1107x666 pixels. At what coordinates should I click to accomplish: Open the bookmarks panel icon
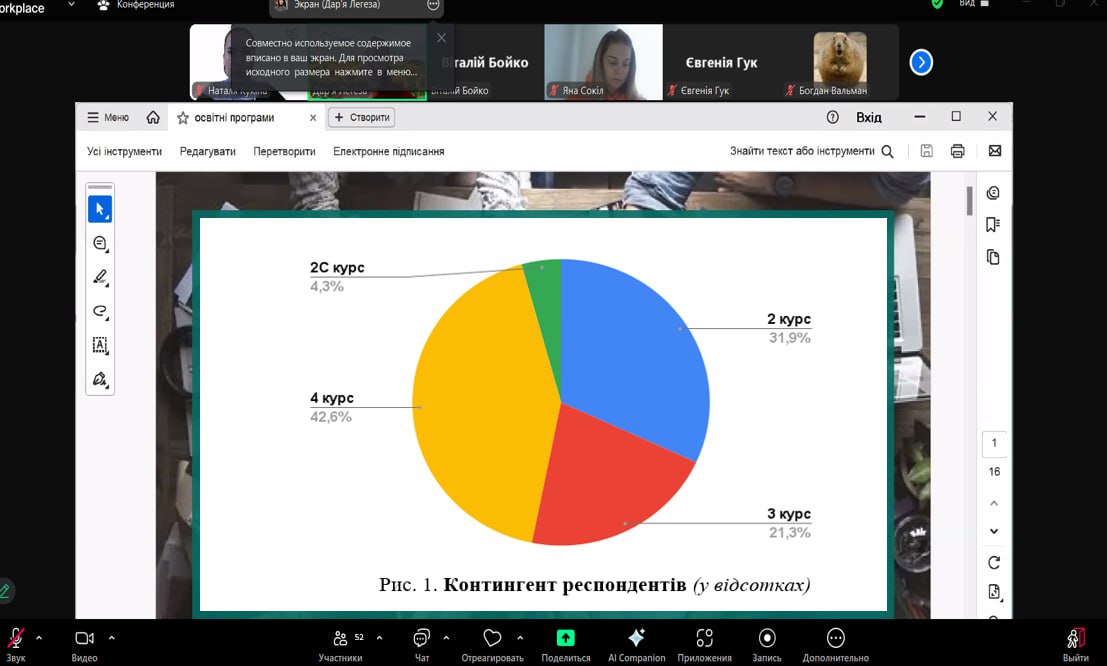993,225
